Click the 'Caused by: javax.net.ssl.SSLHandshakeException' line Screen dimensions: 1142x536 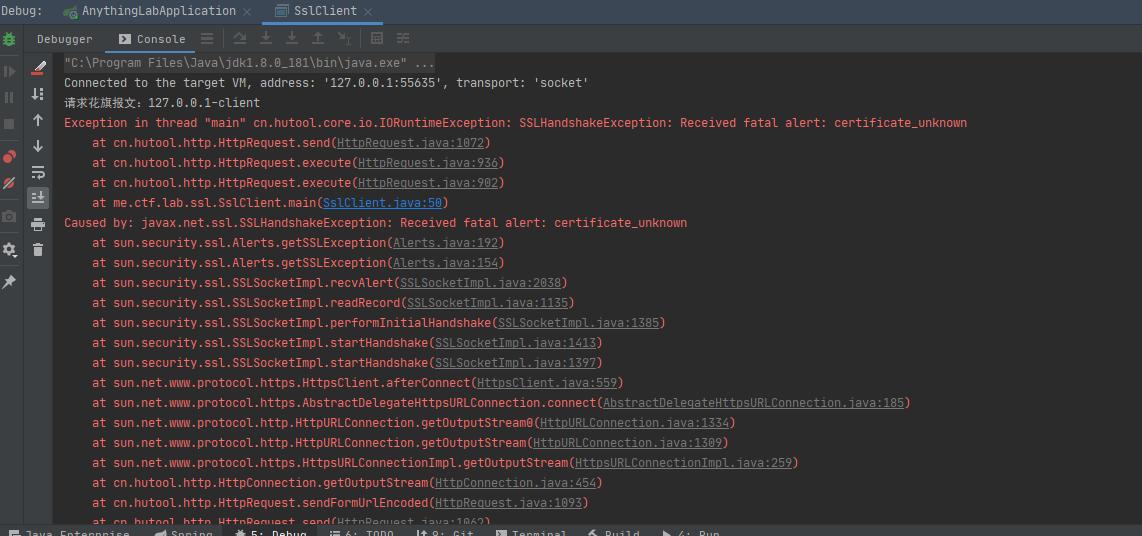click(375, 222)
